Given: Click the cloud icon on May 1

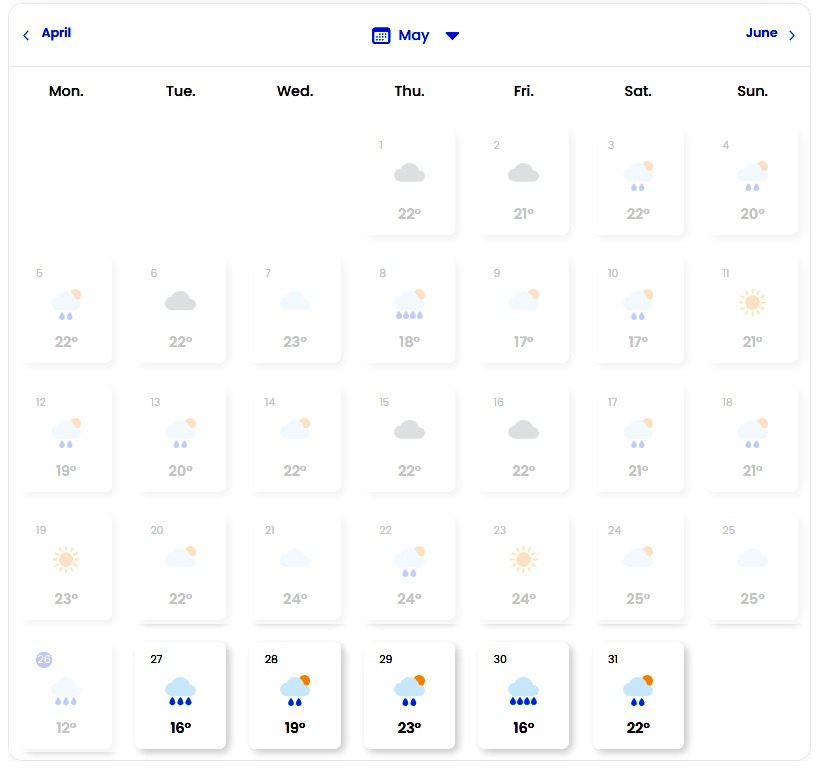Looking at the screenshot, I should [x=409, y=174].
